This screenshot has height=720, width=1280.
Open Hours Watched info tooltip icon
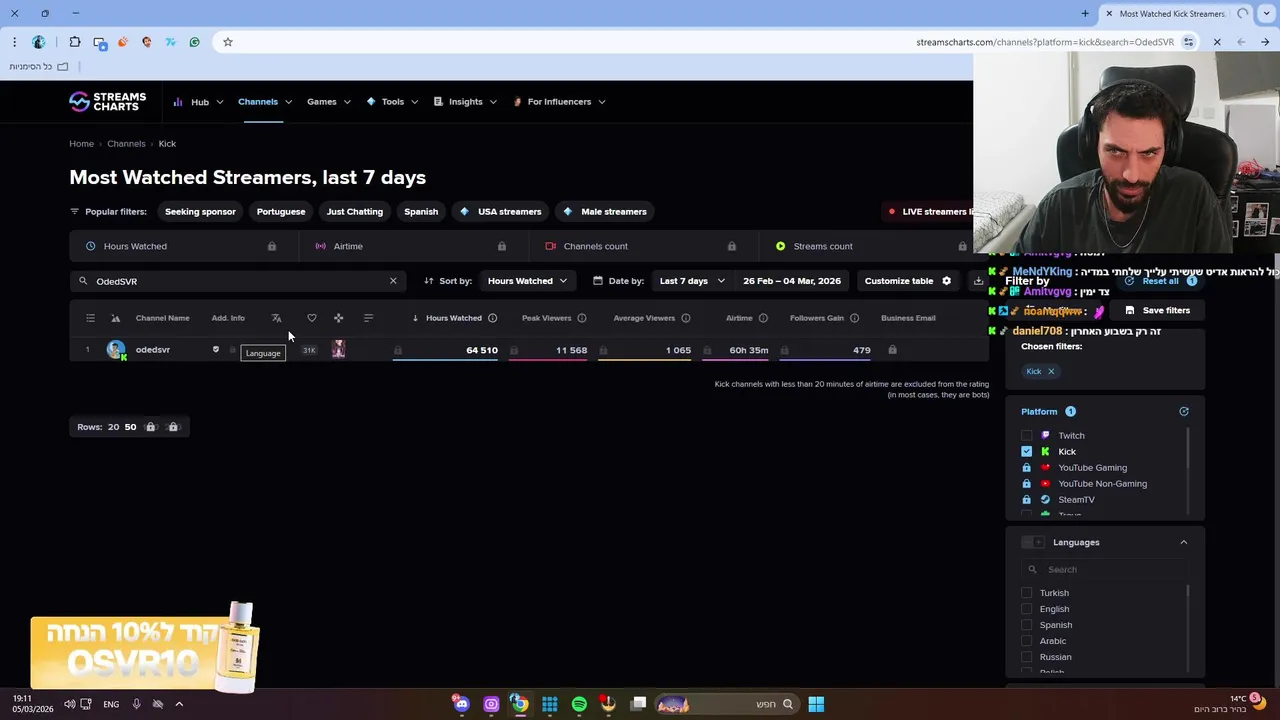point(492,318)
